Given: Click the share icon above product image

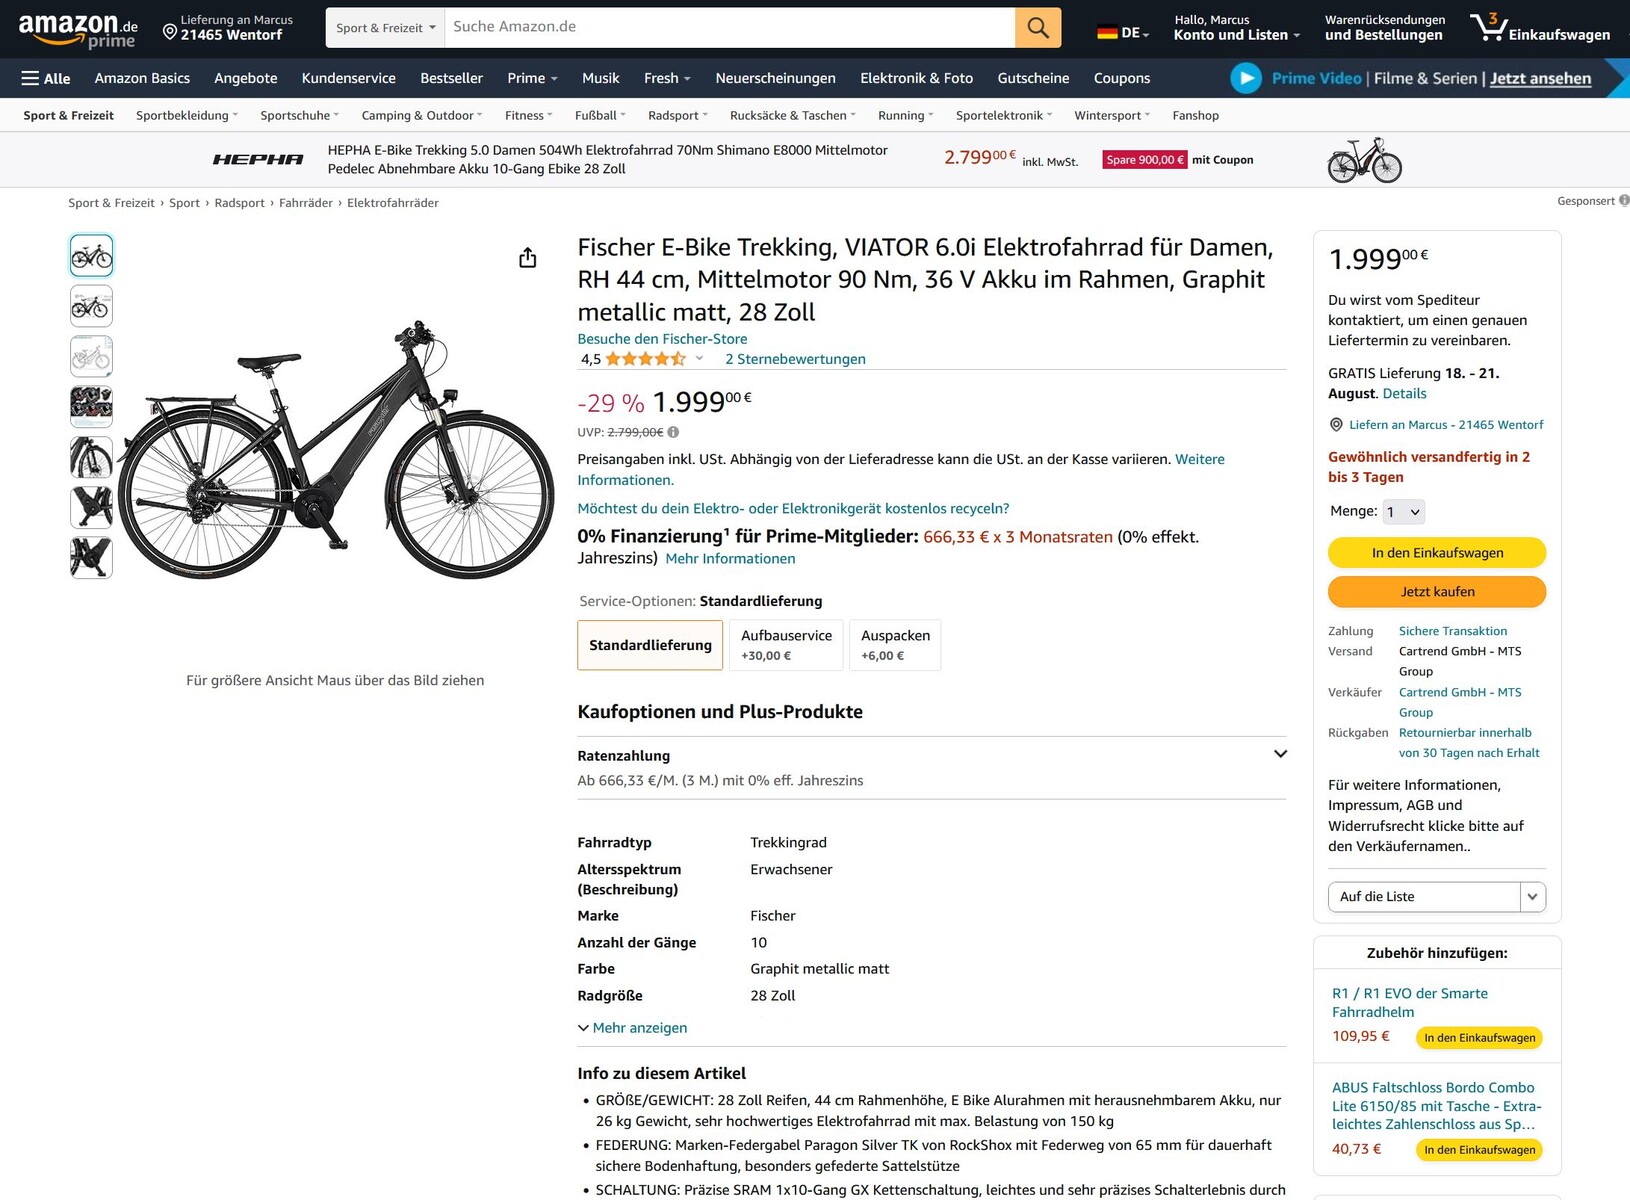Looking at the screenshot, I should (528, 258).
